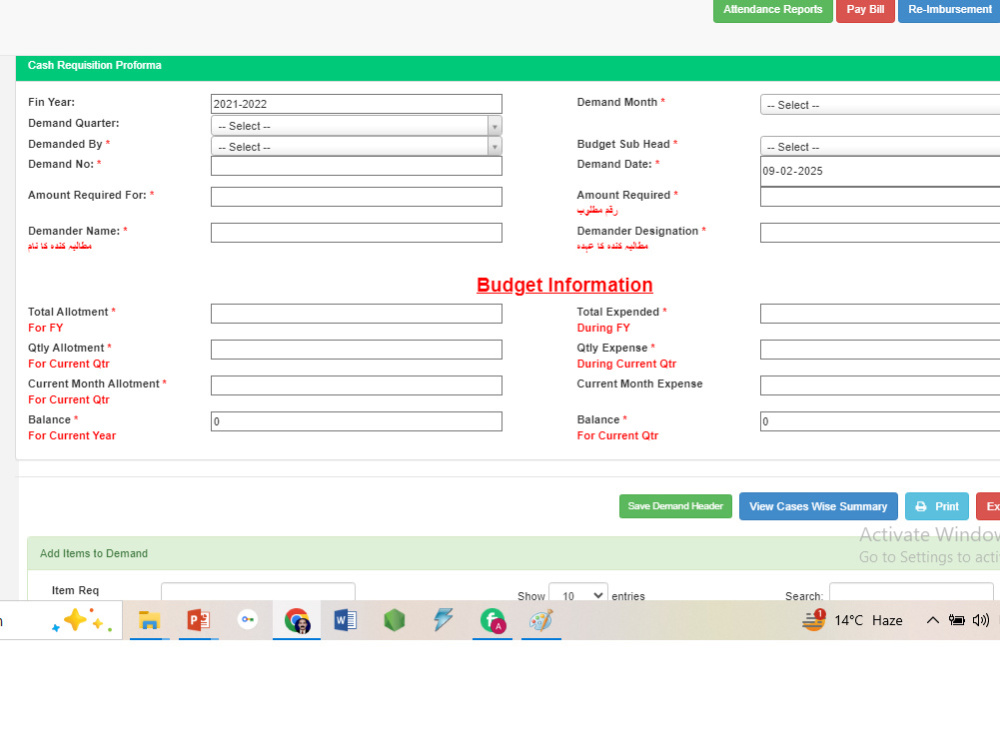Click the Current Month Expense input field
Screen dimensions: 1000x750
[x=880, y=385]
